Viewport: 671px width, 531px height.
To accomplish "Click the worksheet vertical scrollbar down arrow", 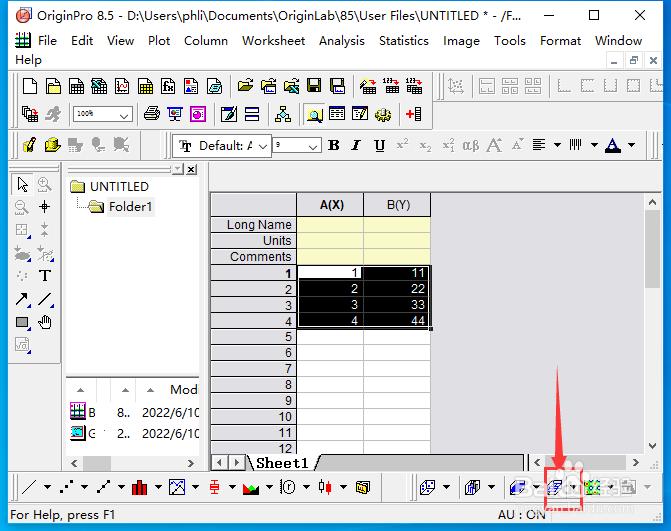I will pyautogui.click(x=652, y=446).
